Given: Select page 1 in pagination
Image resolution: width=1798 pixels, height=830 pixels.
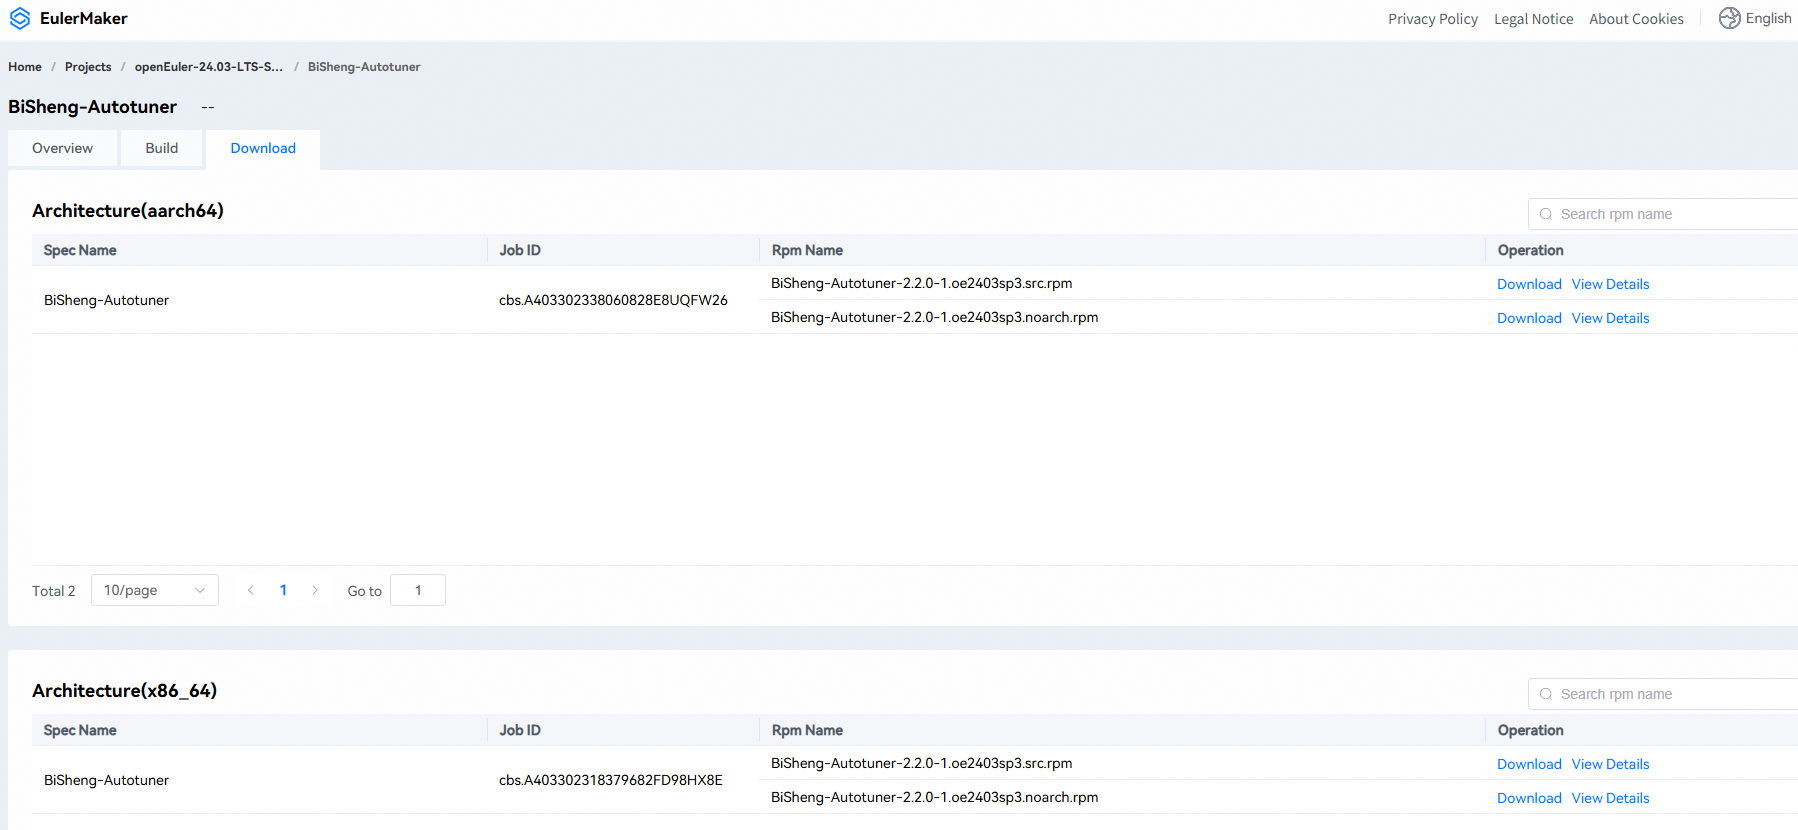Looking at the screenshot, I should coord(283,590).
